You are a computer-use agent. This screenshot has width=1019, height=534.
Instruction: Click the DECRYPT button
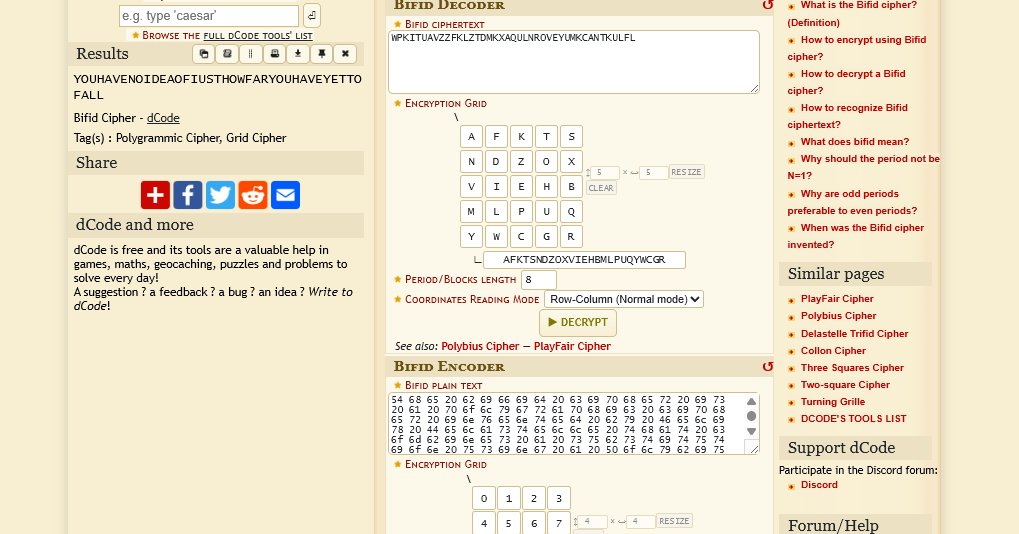point(578,322)
